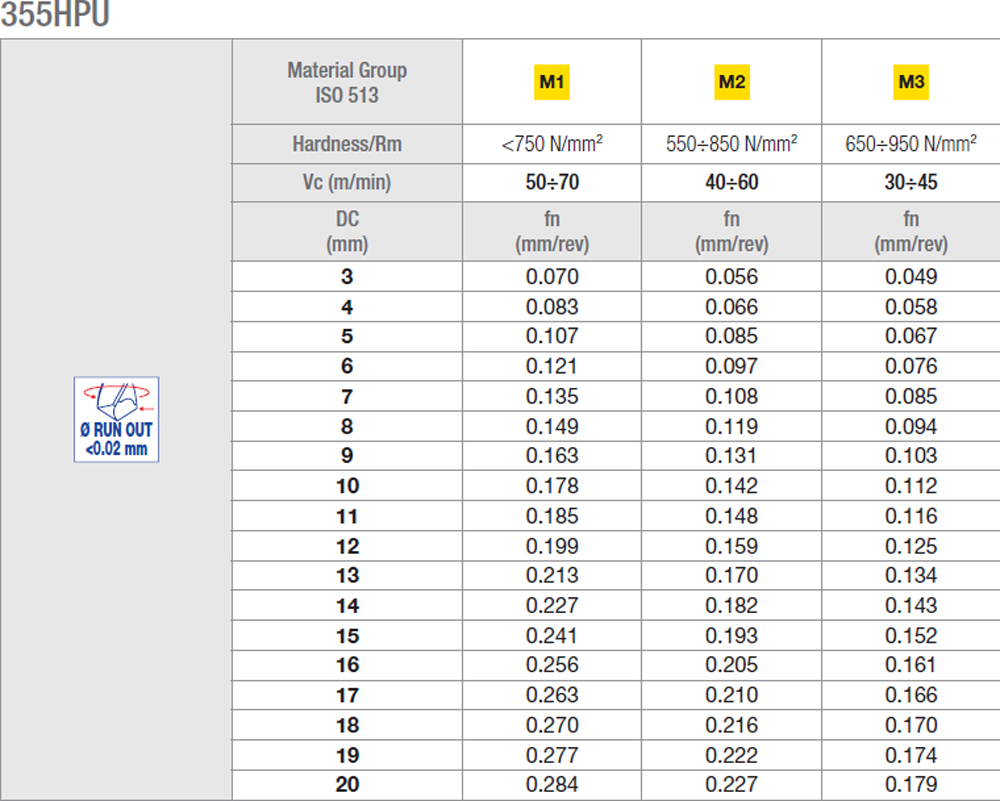Select the yellow M2 material group badge
1000x801 pixels.
coord(732,82)
